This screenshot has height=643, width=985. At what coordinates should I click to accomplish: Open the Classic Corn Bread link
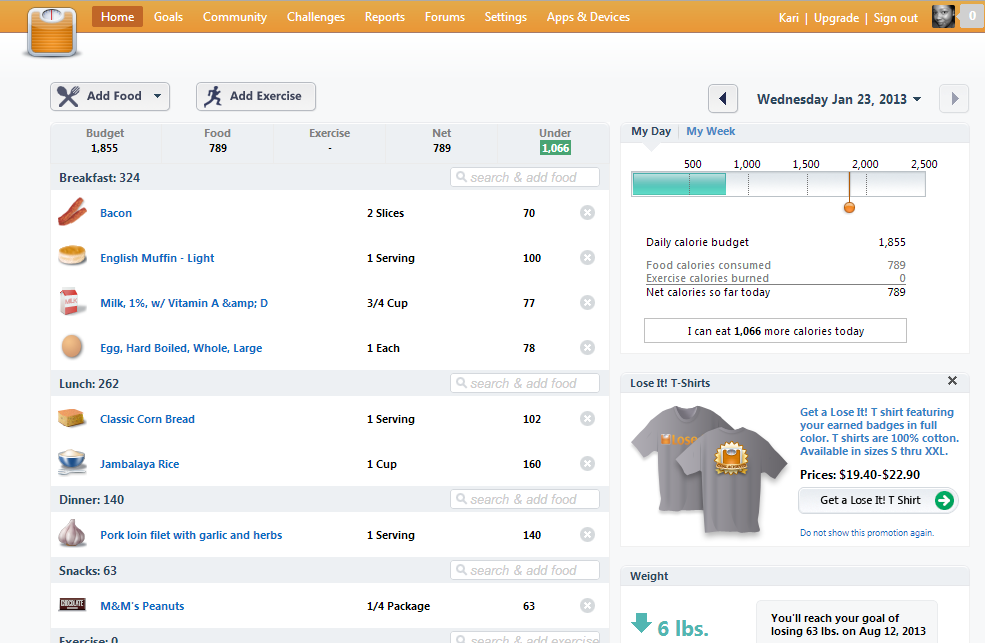(x=147, y=419)
